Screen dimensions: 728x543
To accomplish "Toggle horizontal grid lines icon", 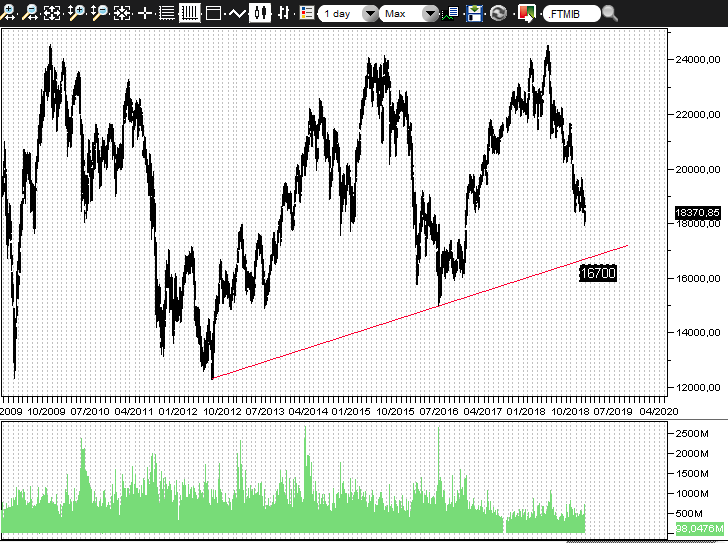I will 167,13.
